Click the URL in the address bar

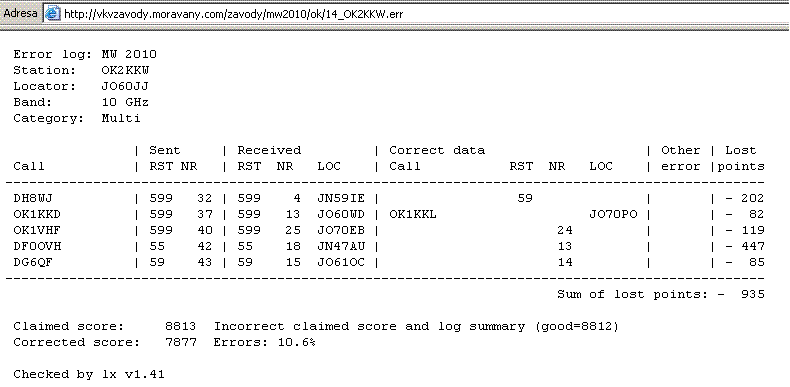pos(233,14)
